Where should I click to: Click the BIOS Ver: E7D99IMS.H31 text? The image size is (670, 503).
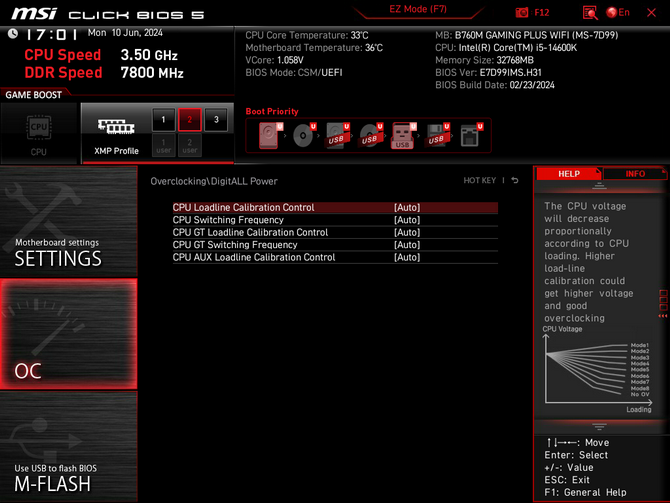point(488,73)
